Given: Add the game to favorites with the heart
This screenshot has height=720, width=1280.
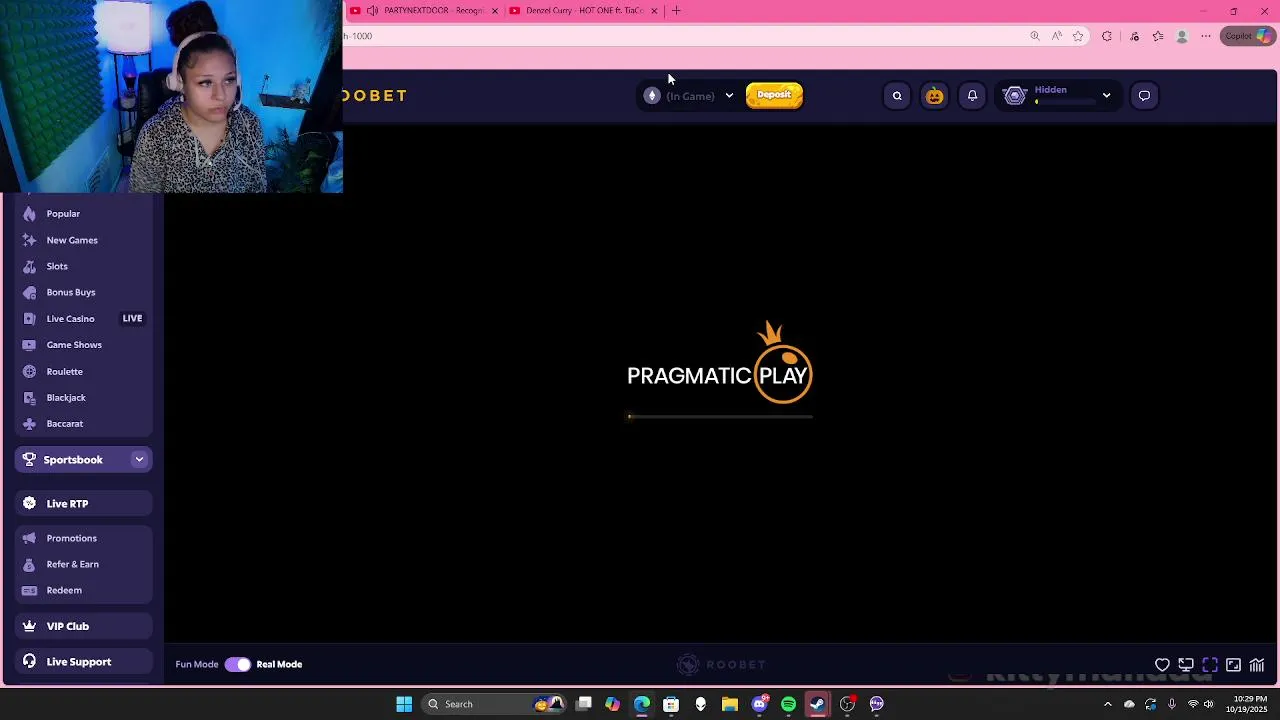Looking at the screenshot, I should [1162, 665].
